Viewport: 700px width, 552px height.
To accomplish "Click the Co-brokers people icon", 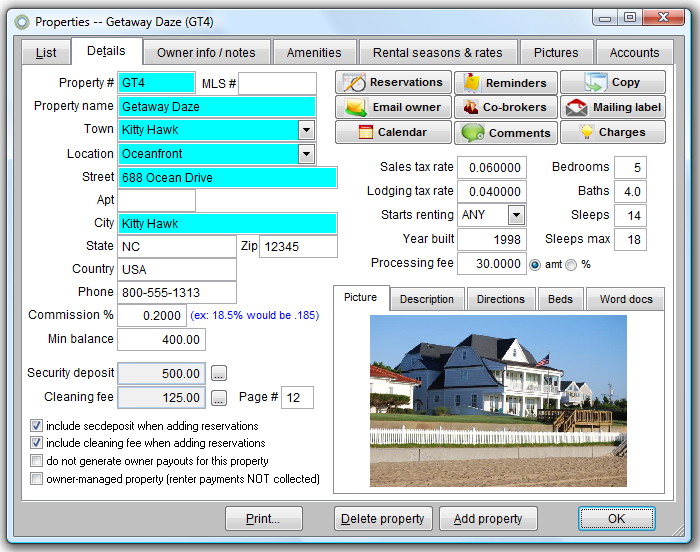I will 470,107.
